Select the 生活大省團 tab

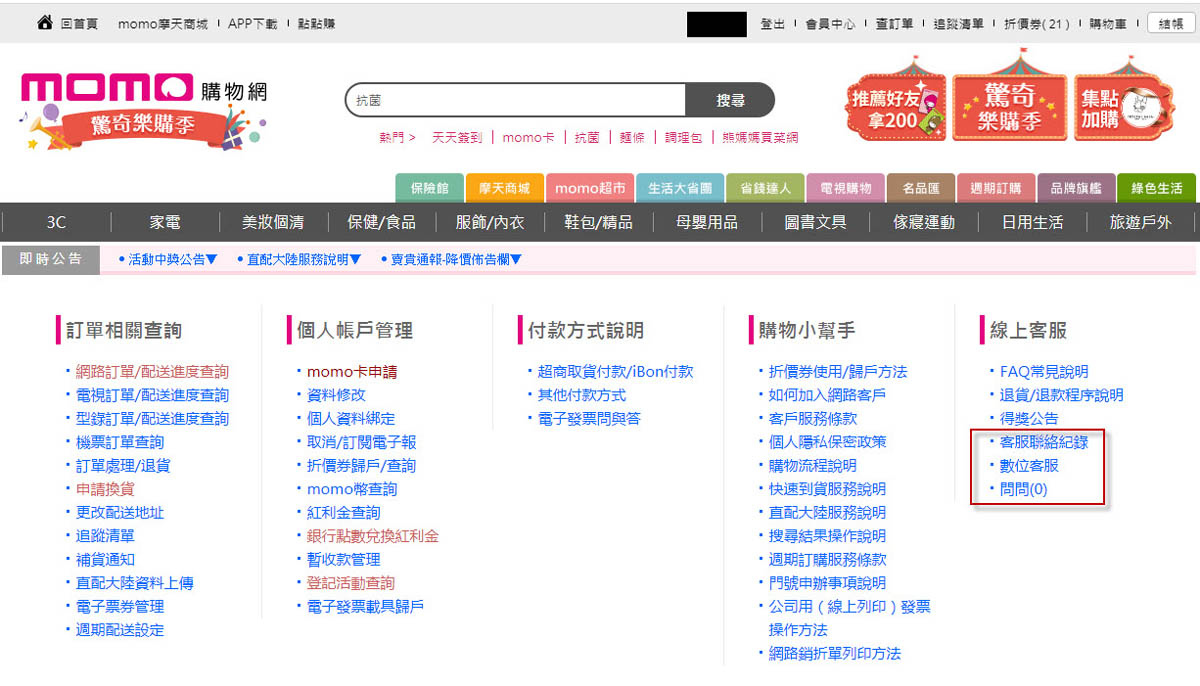(680, 188)
